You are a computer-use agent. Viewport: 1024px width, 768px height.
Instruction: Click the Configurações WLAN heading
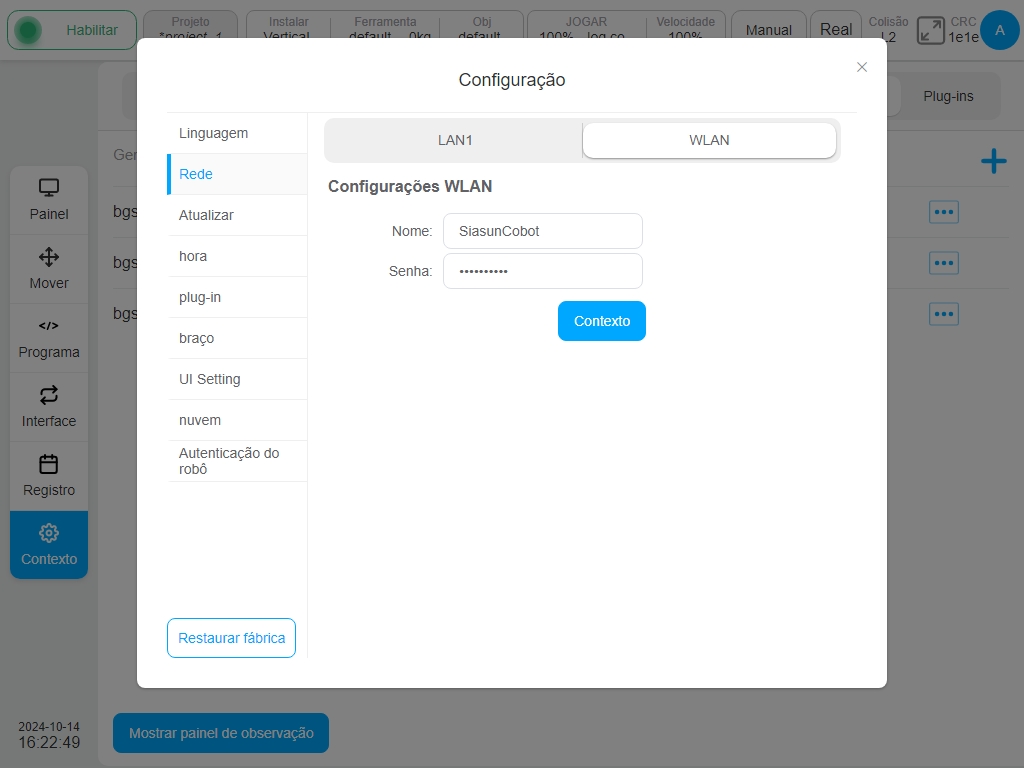coord(410,186)
